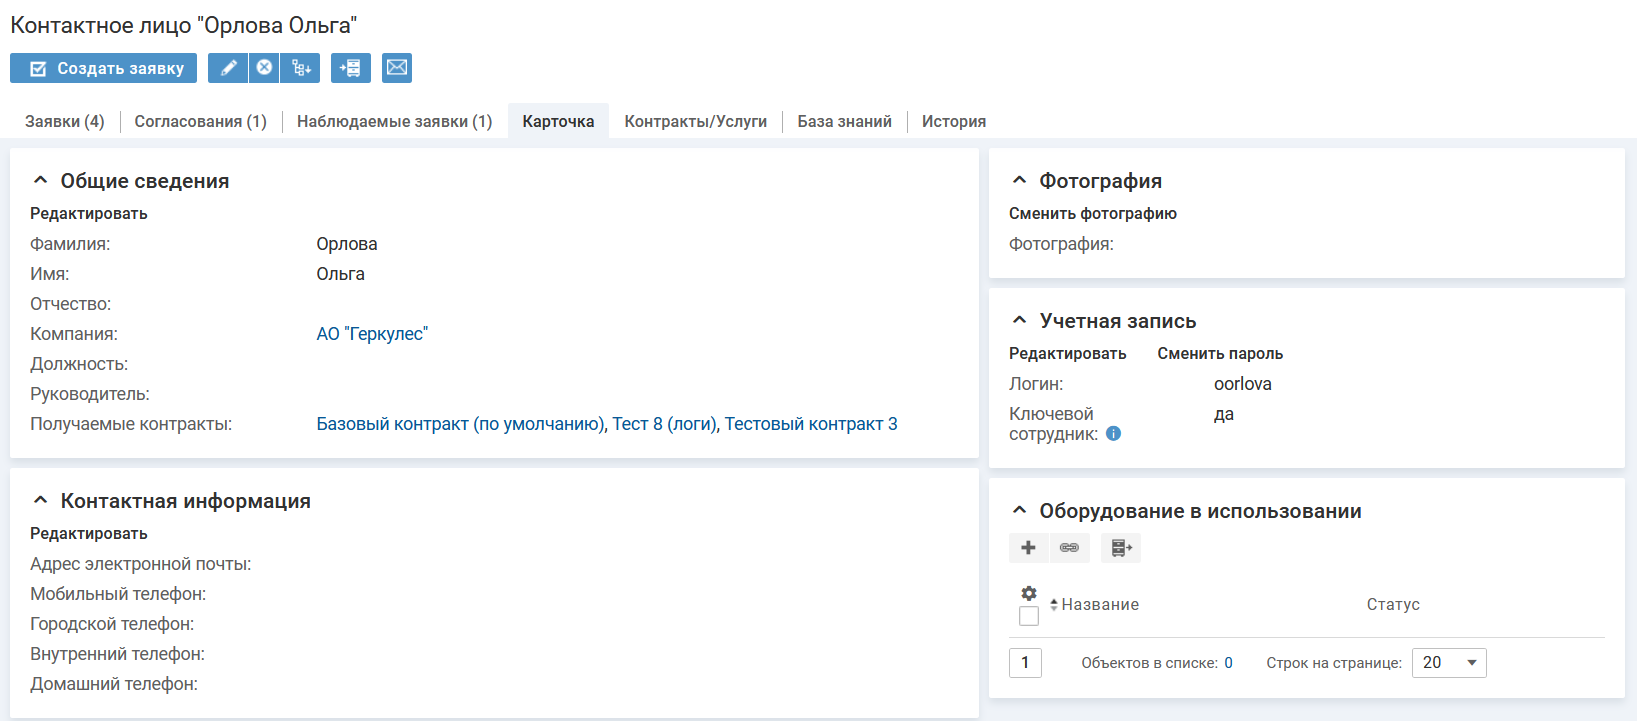Click the plus add equipment icon
The image size is (1637, 721).
(x=1028, y=548)
